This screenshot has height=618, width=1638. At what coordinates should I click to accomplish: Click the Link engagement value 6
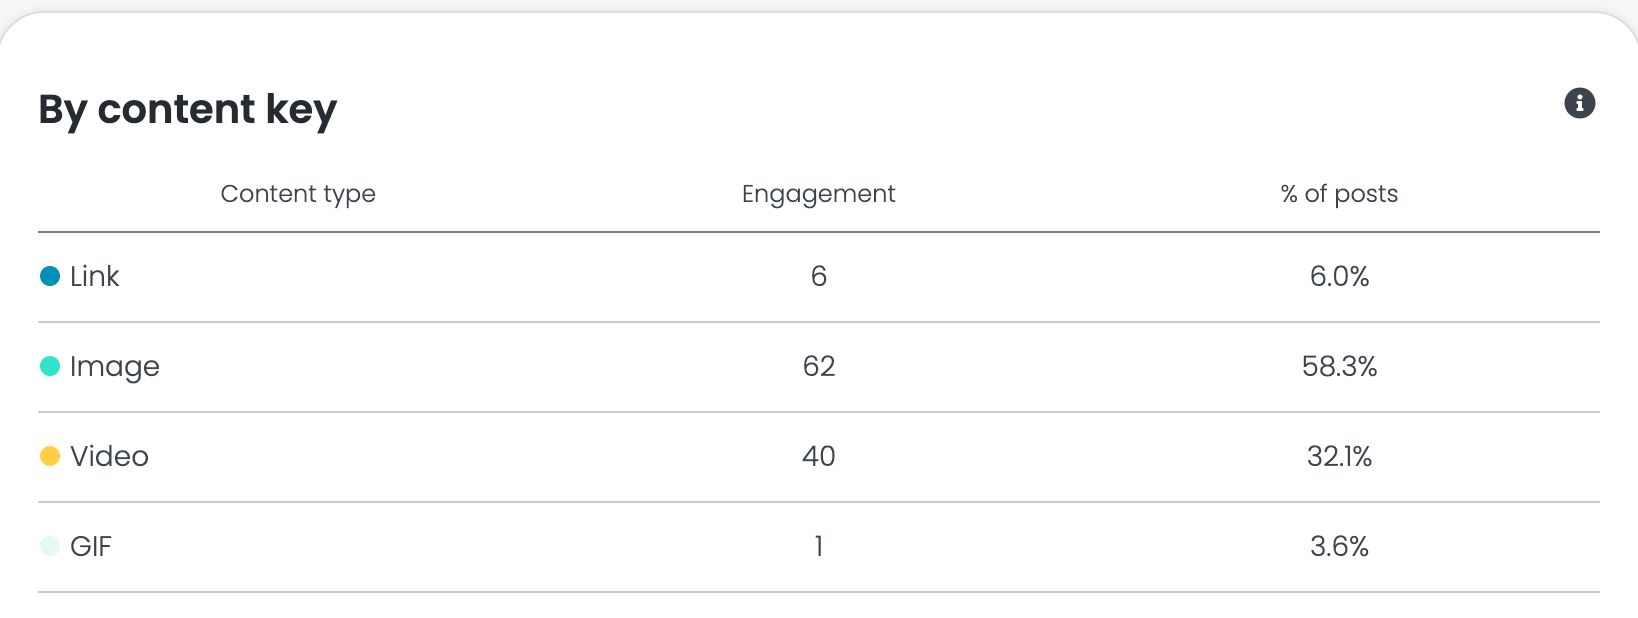pyautogui.click(x=819, y=276)
